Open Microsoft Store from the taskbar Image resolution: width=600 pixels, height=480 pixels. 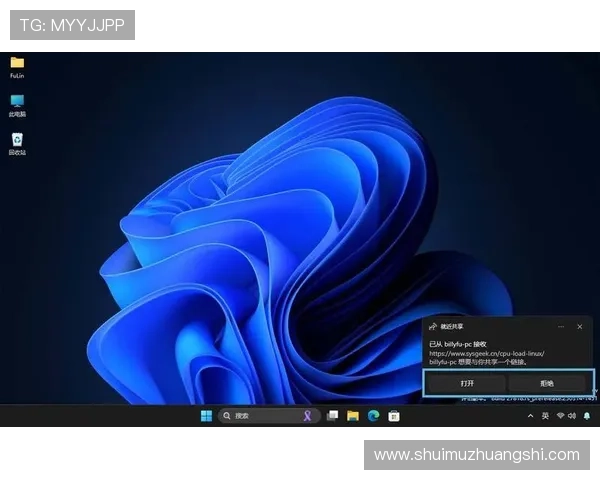(x=393, y=416)
